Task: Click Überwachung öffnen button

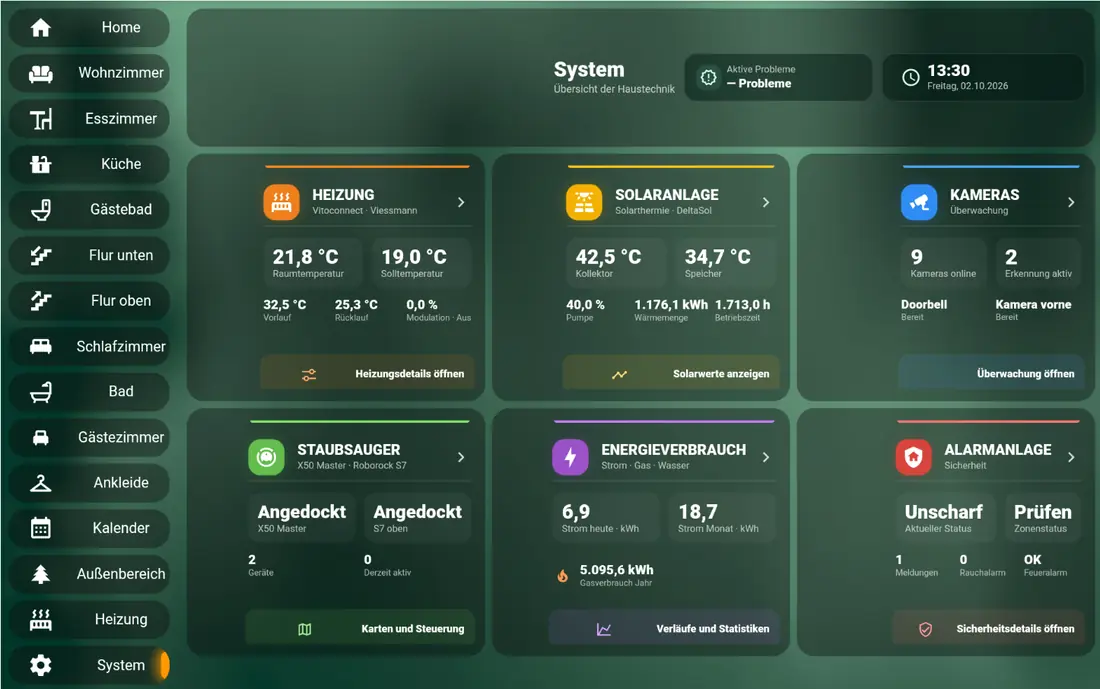Action: click(991, 373)
